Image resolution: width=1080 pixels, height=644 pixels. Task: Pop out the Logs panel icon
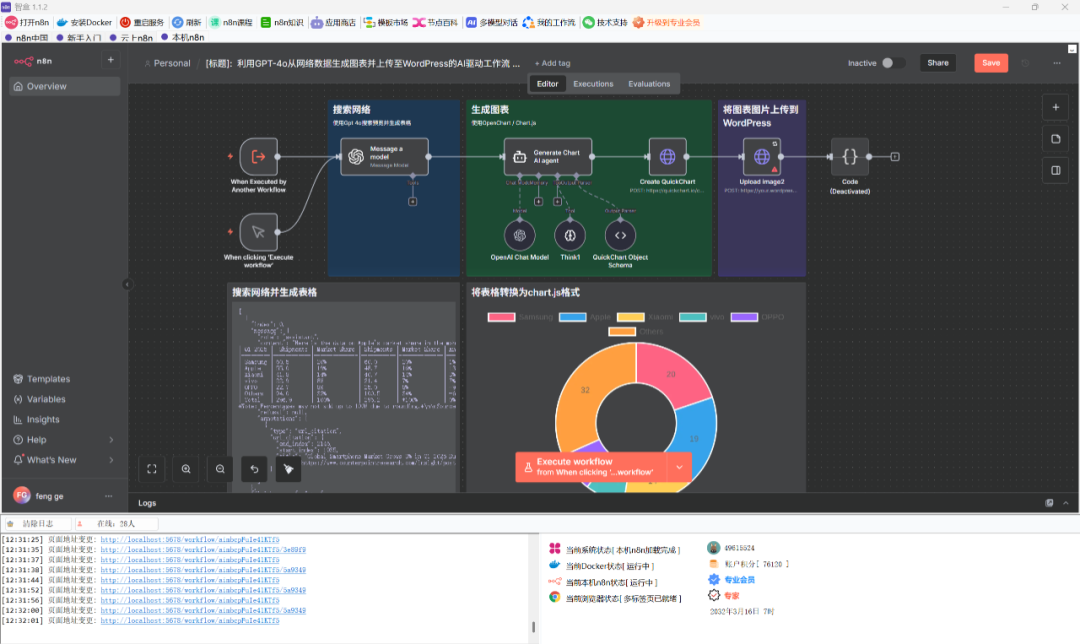1049,503
